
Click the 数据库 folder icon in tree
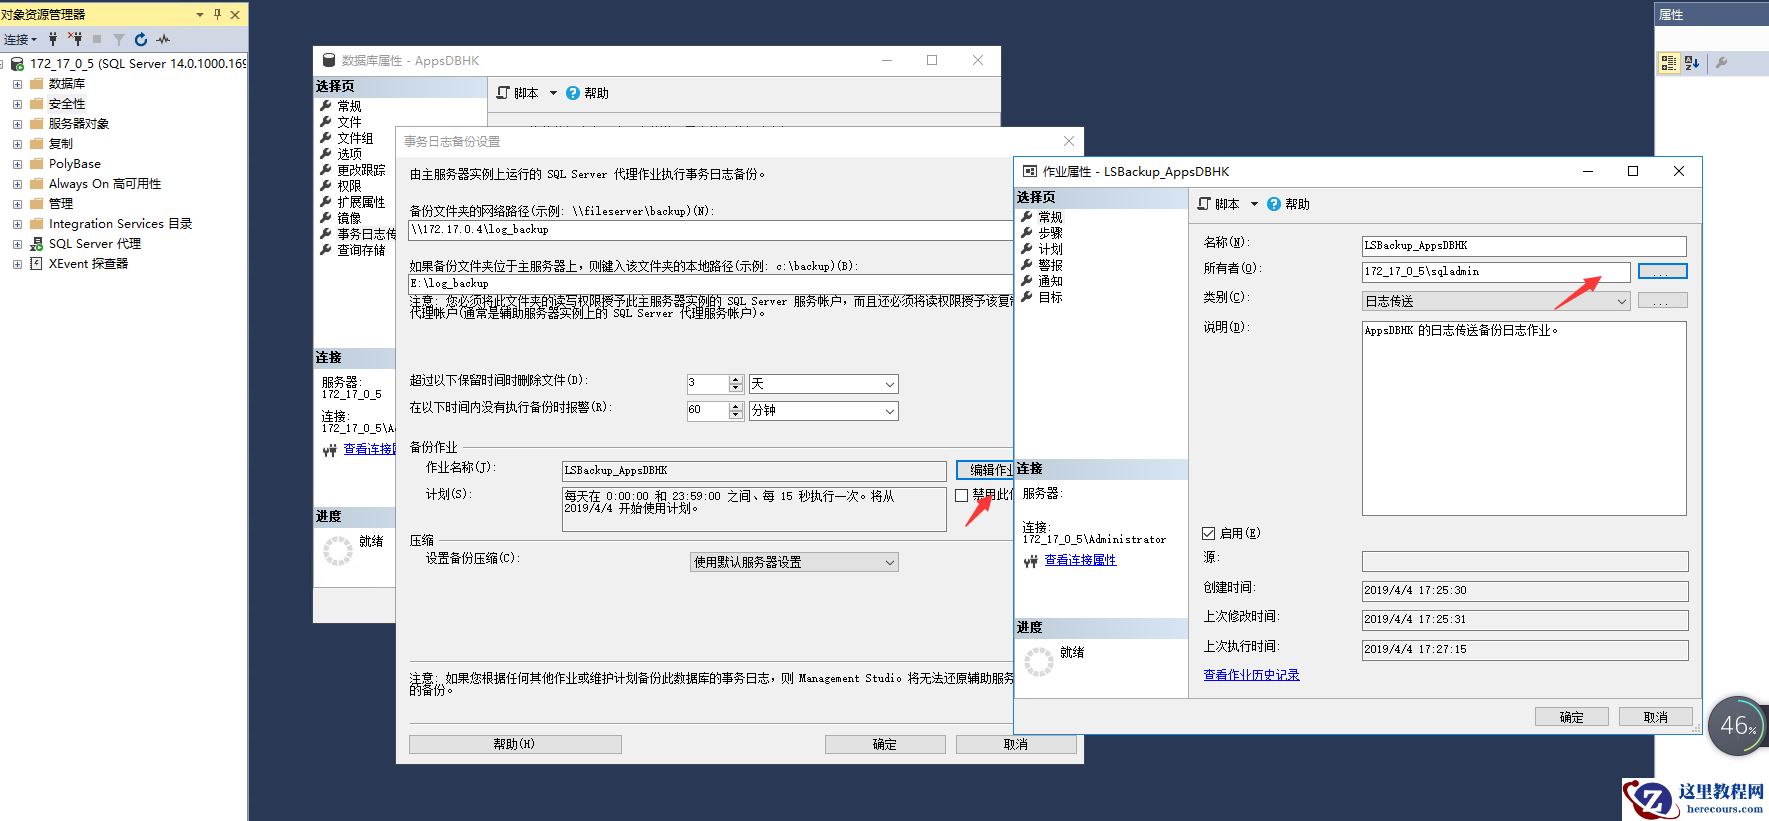tap(37, 83)
